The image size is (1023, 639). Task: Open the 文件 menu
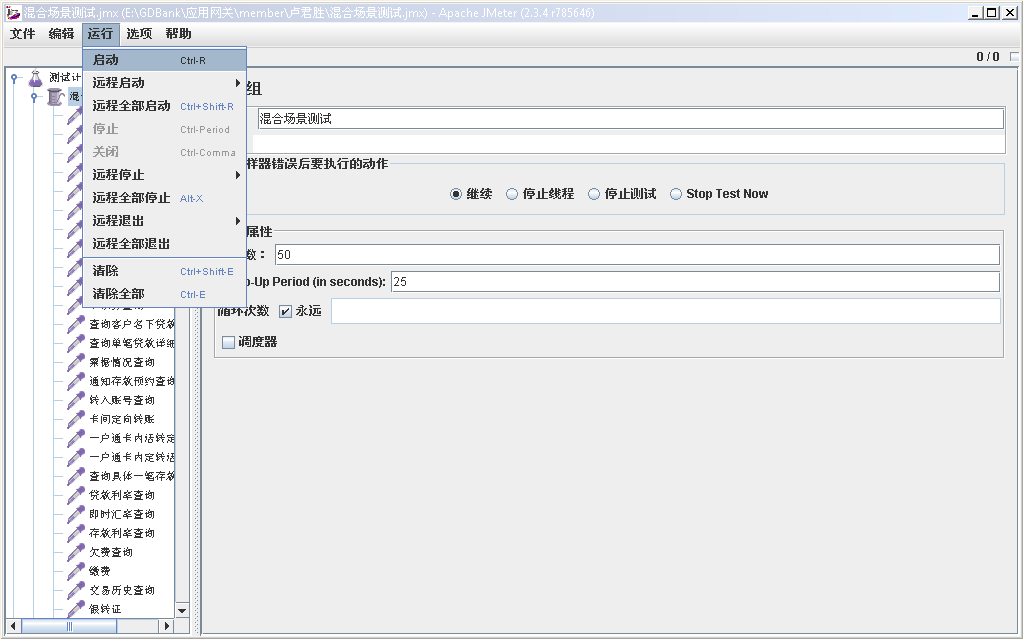[x=23, y=34]
